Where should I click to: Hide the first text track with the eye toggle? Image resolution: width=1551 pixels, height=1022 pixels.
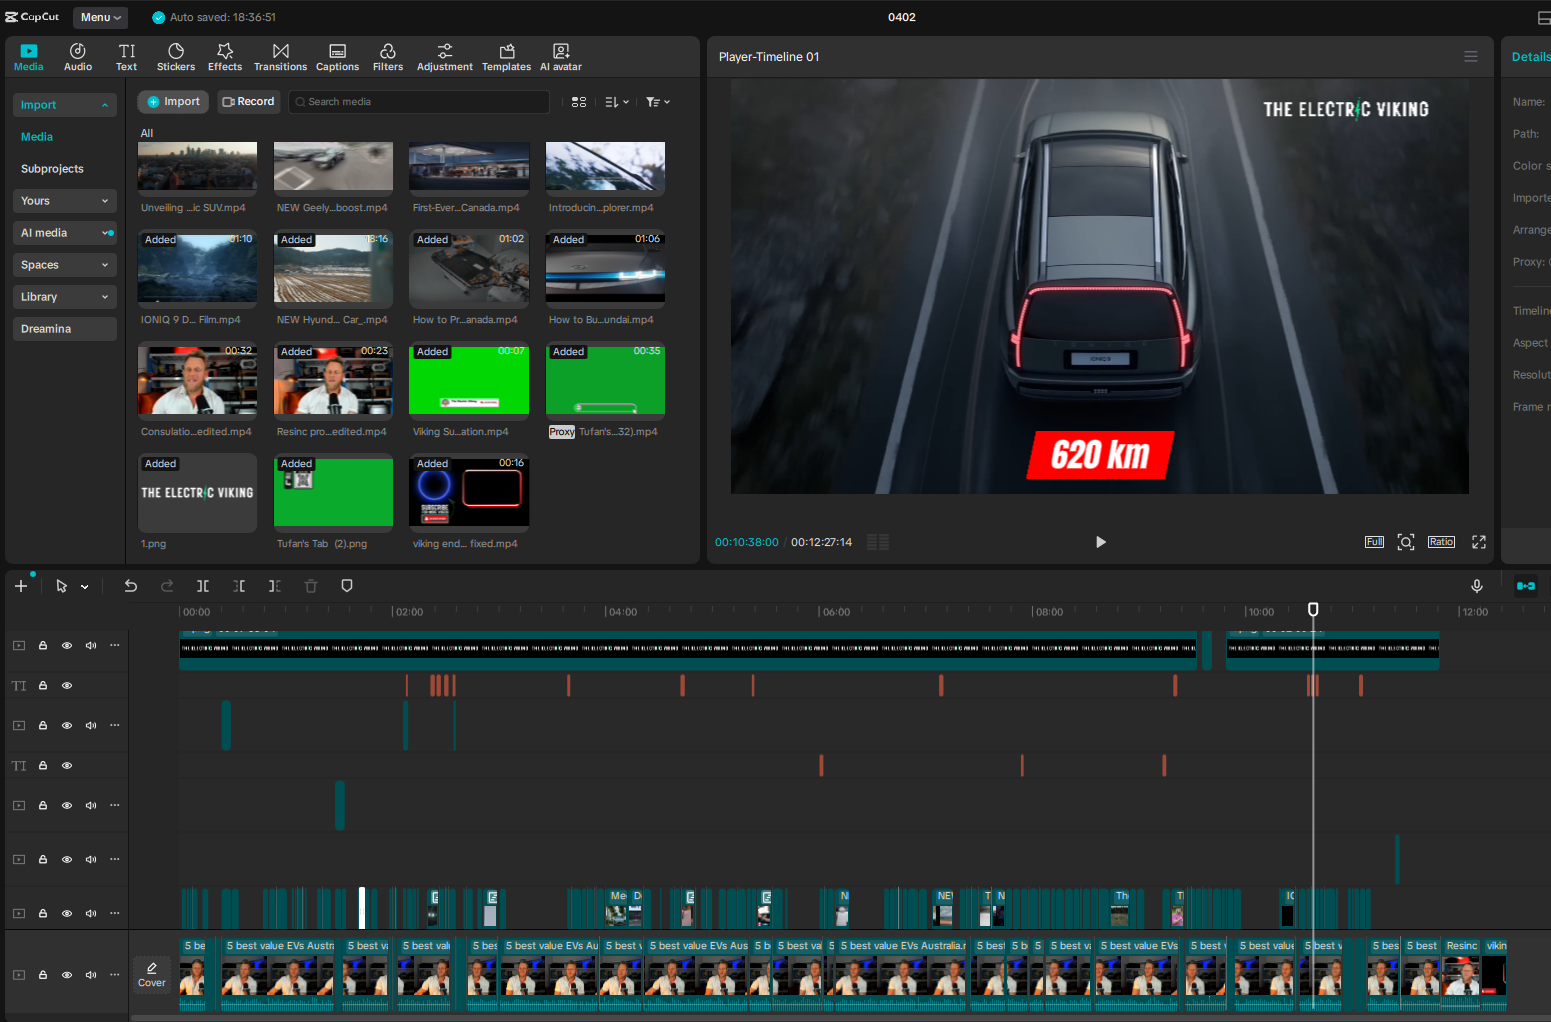click(66, 685)
